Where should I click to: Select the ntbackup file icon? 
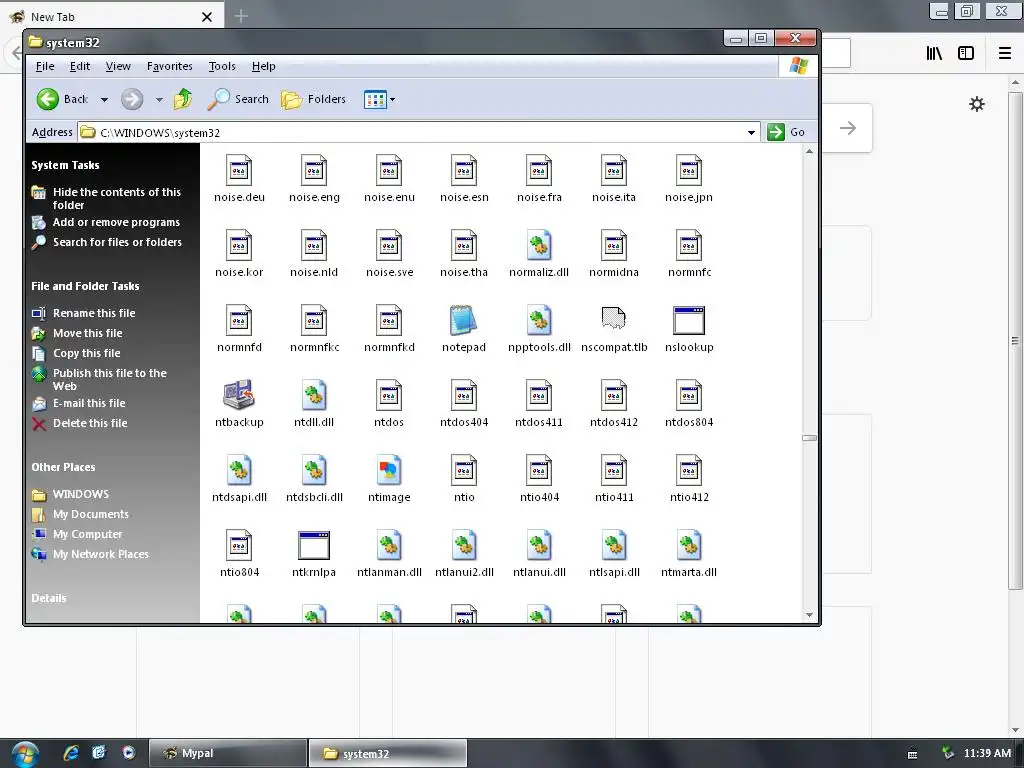click(239, 395)
